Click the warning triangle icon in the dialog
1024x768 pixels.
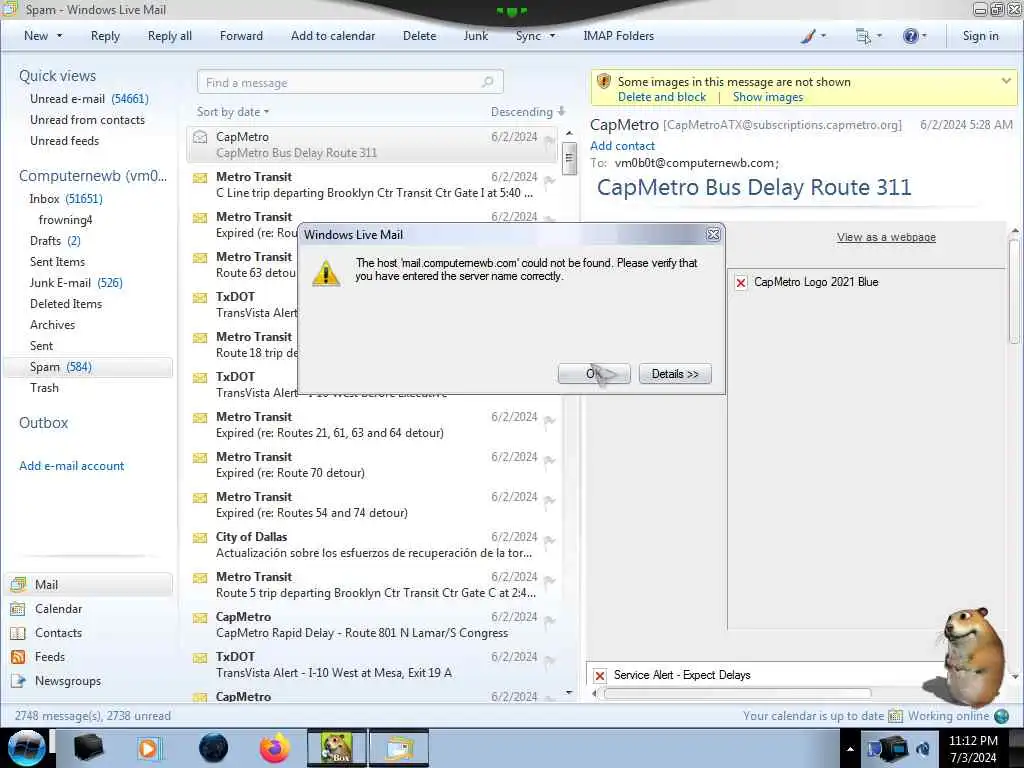tap(325, 273)
